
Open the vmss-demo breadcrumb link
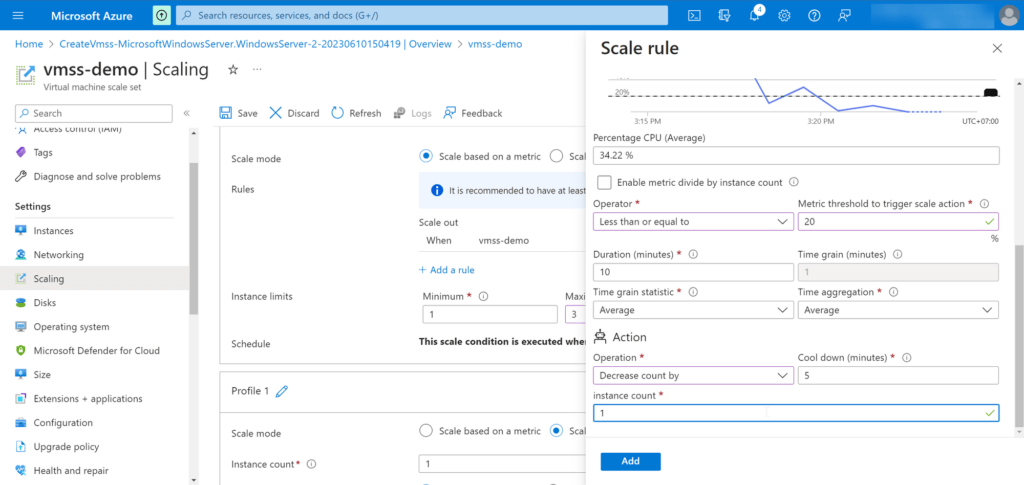point(495,44)
